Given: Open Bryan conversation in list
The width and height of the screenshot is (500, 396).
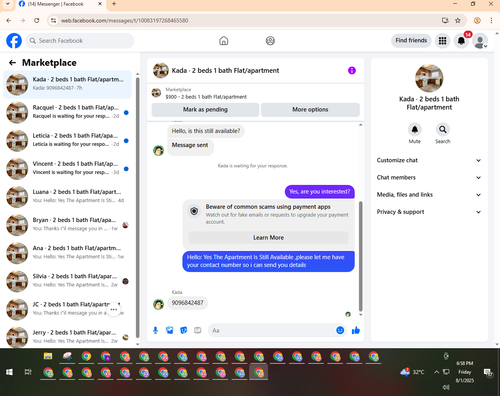Looking at the screenshot, I should pos(67,225).
